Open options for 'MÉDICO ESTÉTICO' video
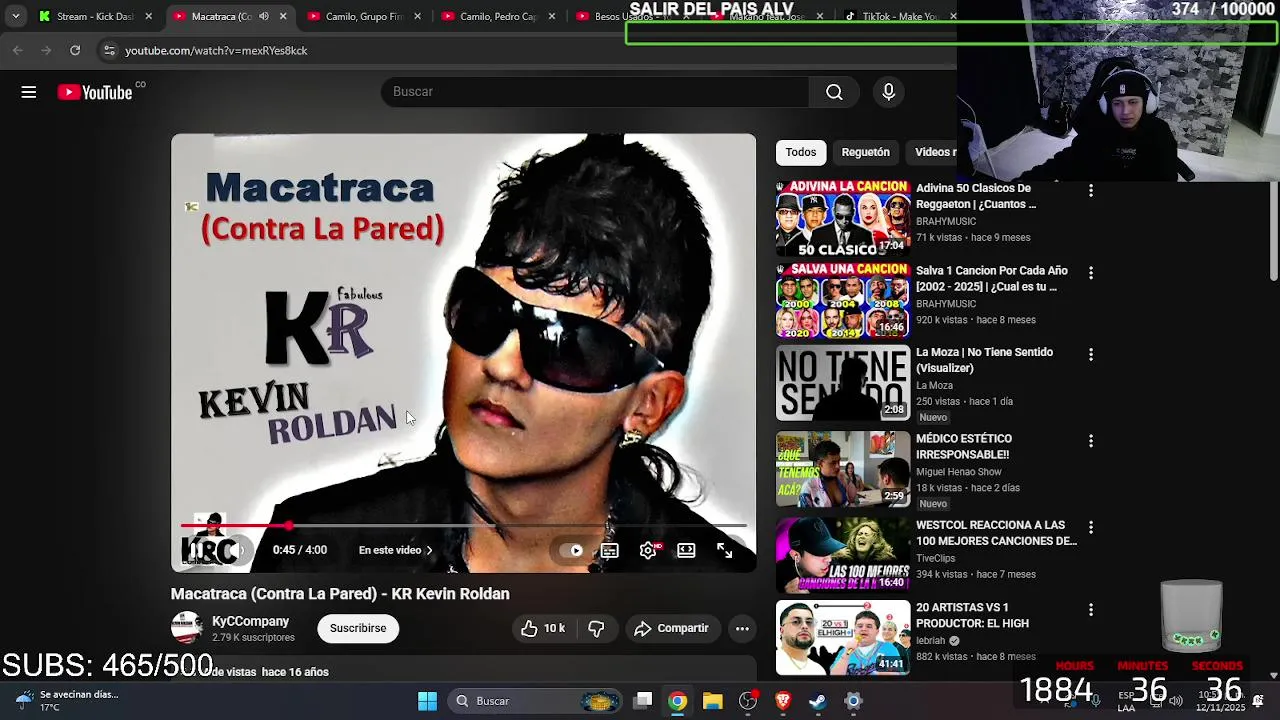This screenshot has width=1280, height=720. (x=1091, y=440)
